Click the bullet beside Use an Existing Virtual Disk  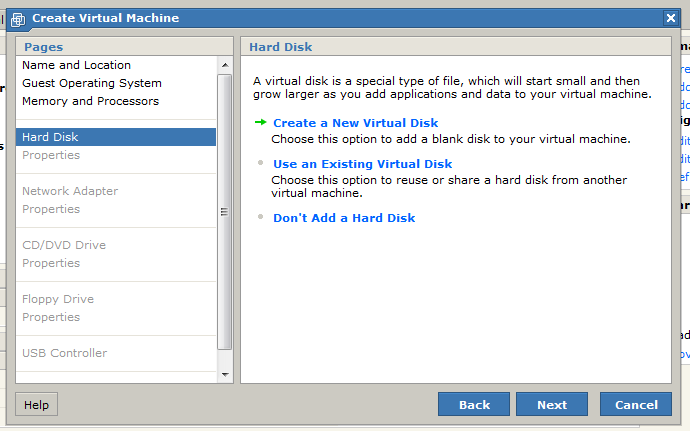pyautogui.click(x=261, y=164)
